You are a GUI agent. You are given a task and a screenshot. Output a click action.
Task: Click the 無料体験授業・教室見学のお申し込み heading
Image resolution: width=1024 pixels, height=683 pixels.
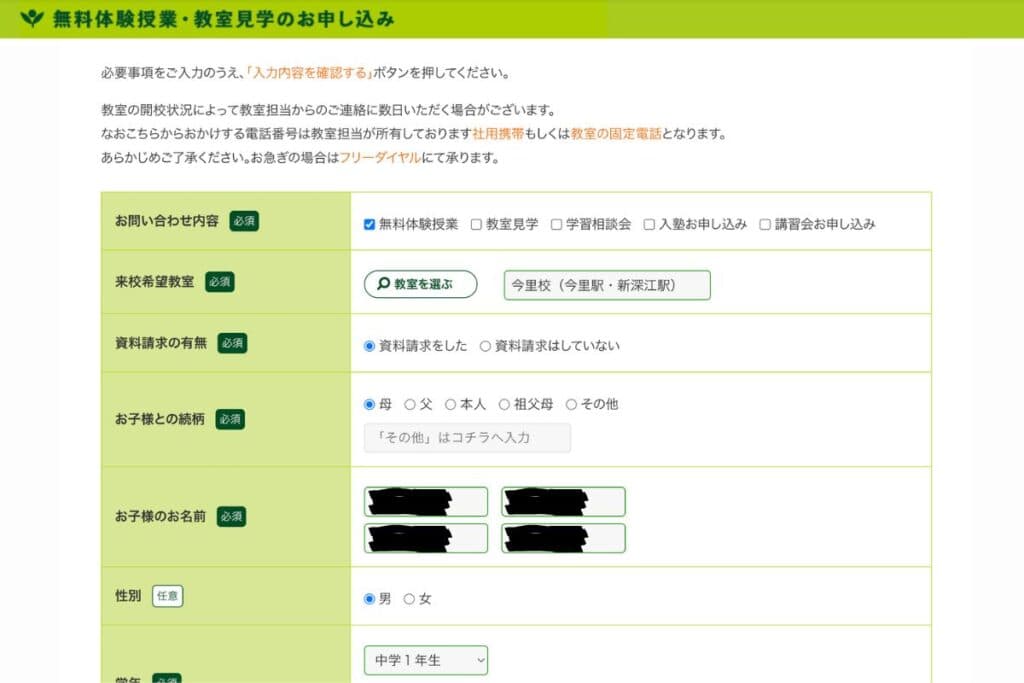point(223,19)
